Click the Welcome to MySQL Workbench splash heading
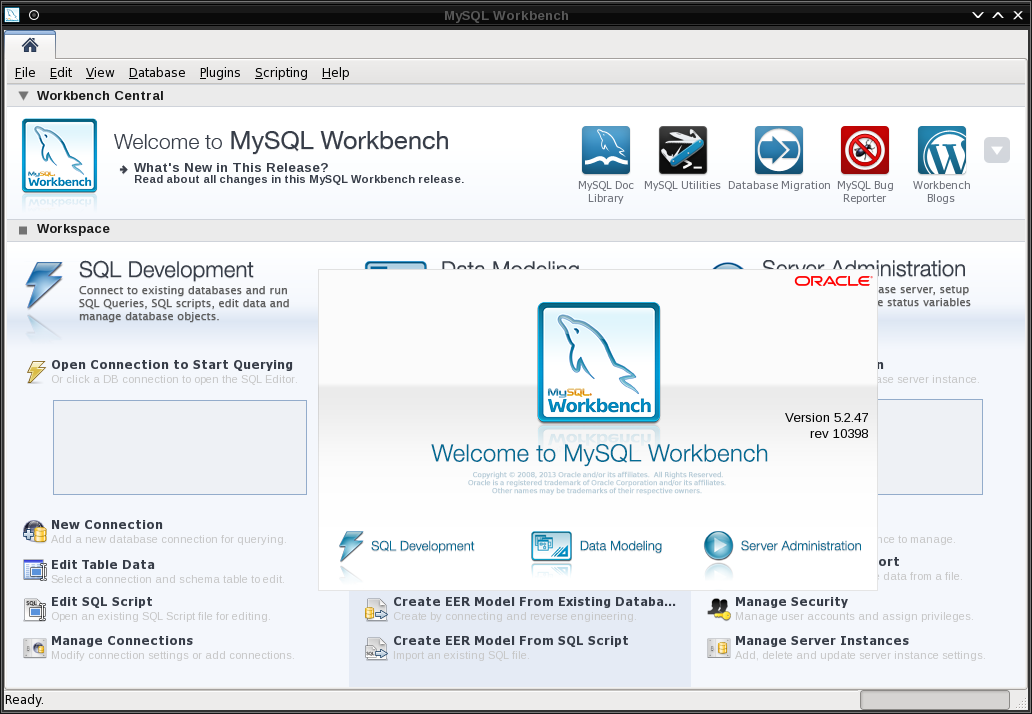The height and width of the screenshot is (714, 1032). [x=600, y=453]
